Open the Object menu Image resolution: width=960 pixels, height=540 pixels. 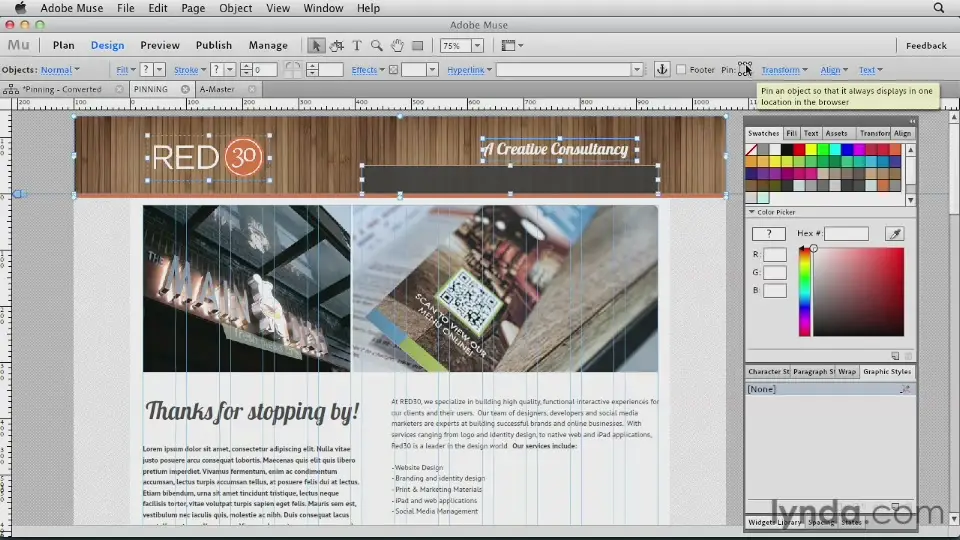(x=236, y=8)
